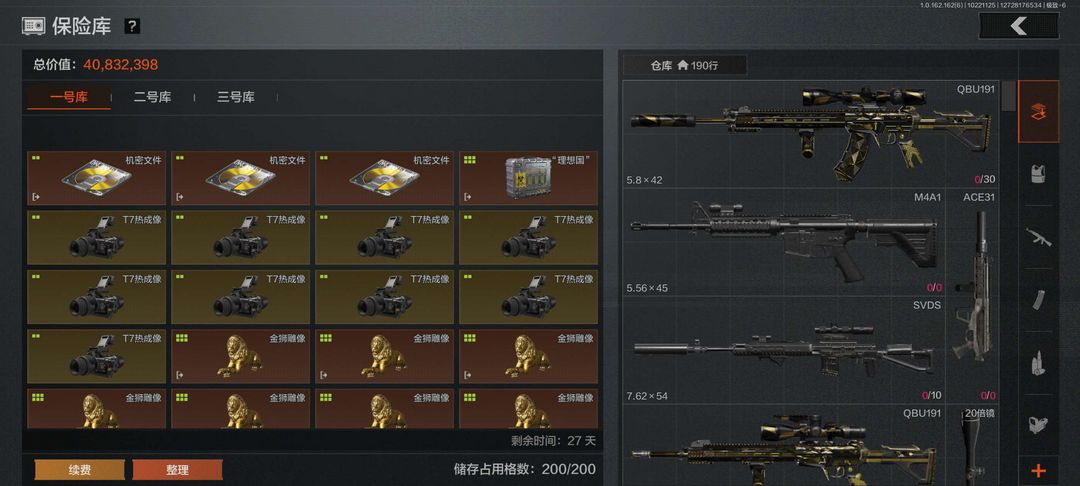Select the M4A1 rifle in warehouse

point(784,242)
